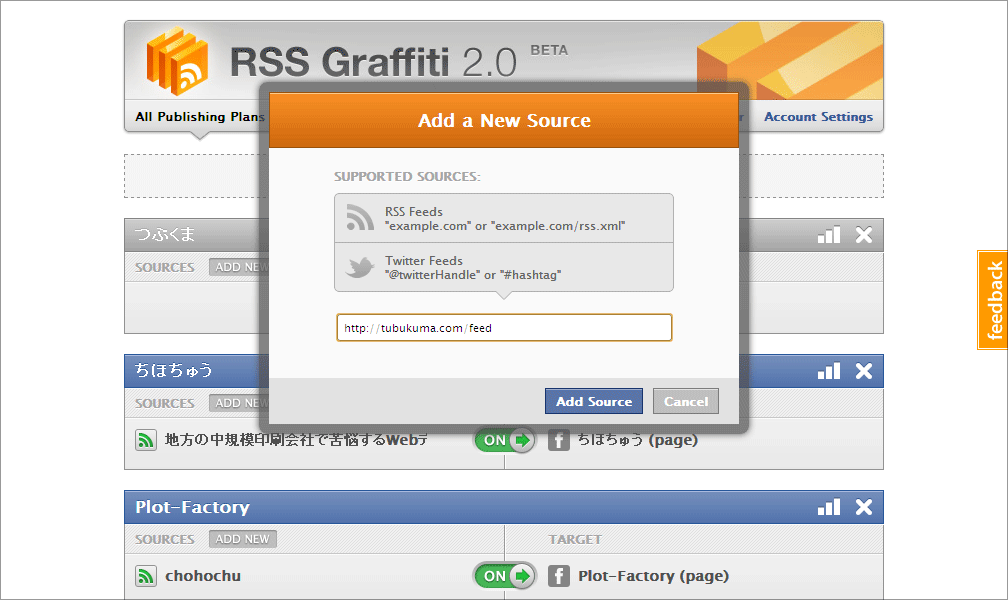This screenshot has height=600, width=1008.
Task: Click ADD NEW source in Plot-Factory plan
Action: coord(242,539)
